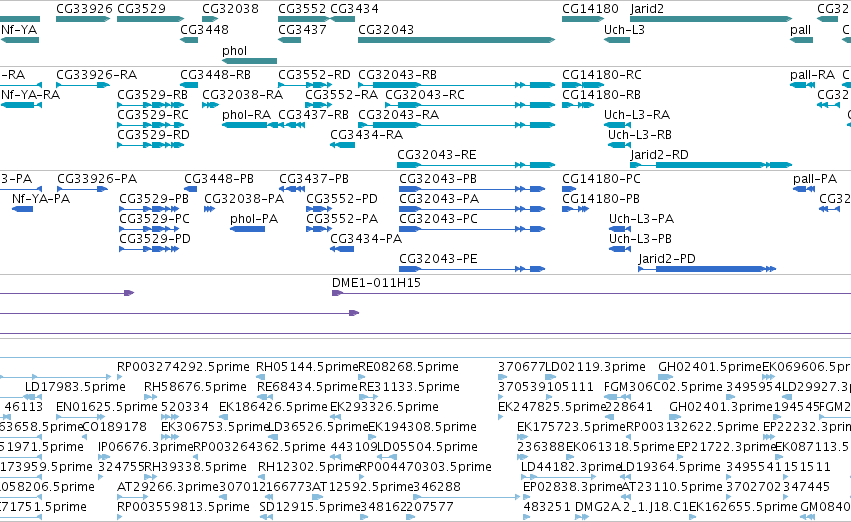Open protein CG32043-PB
This screenshot has height=522, width=851.
click(x=438, y=179)
